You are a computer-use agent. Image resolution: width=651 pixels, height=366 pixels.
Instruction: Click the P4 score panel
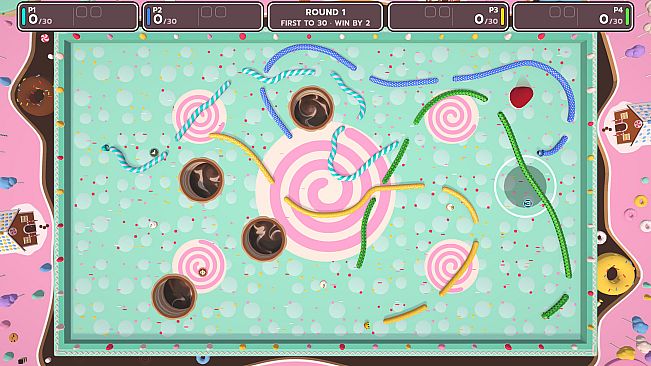(x=573, y=17)
